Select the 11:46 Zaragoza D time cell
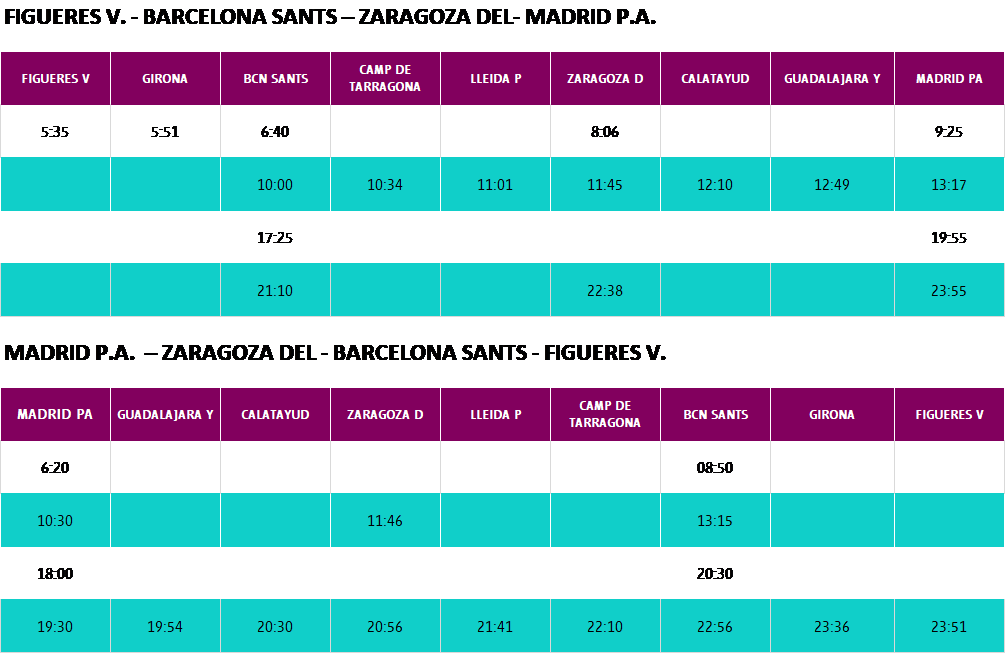 click(x=385, y=521)
